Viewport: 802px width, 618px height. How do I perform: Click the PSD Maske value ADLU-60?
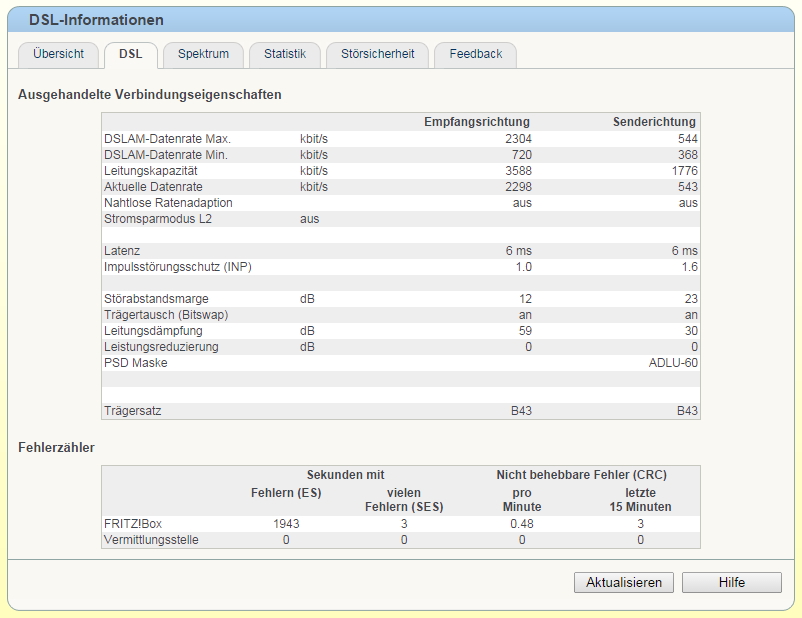673,363
